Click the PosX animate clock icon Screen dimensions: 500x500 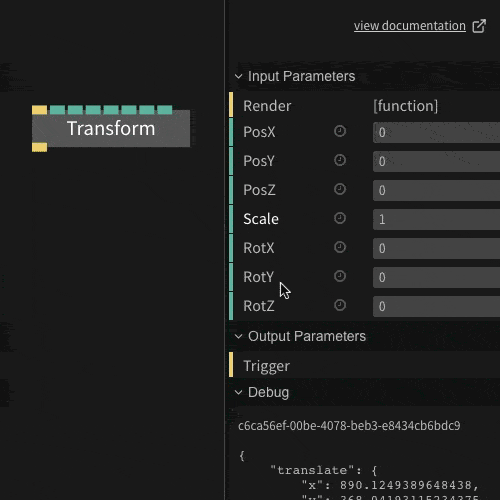point(340,131)
